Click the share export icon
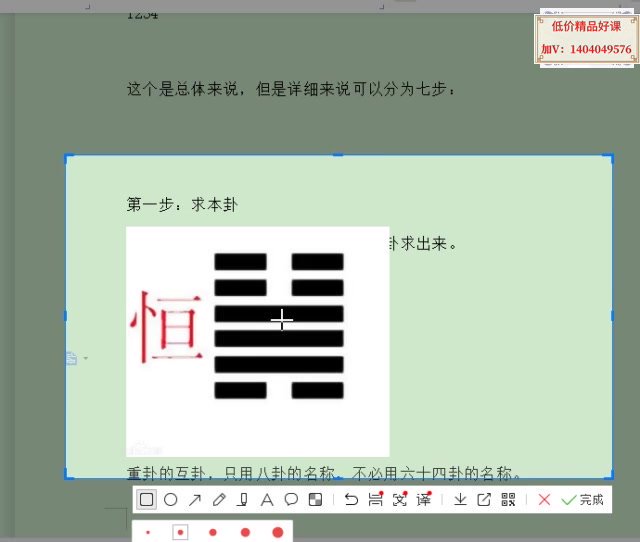640x542 pixels. [x=484, y=500]
